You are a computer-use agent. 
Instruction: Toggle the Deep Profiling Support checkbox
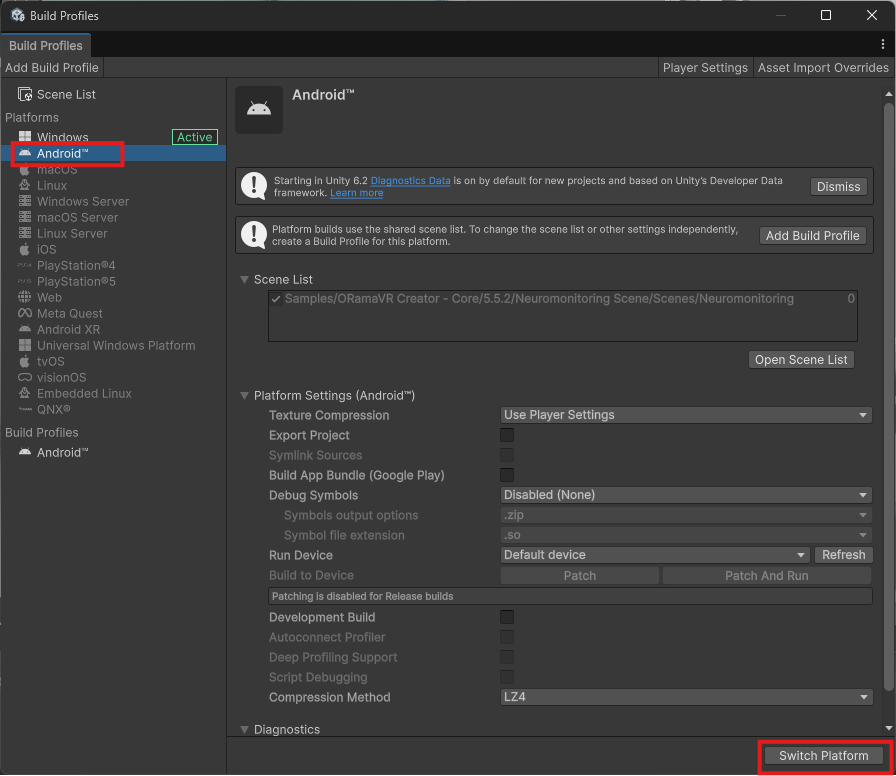click(507, 657)
